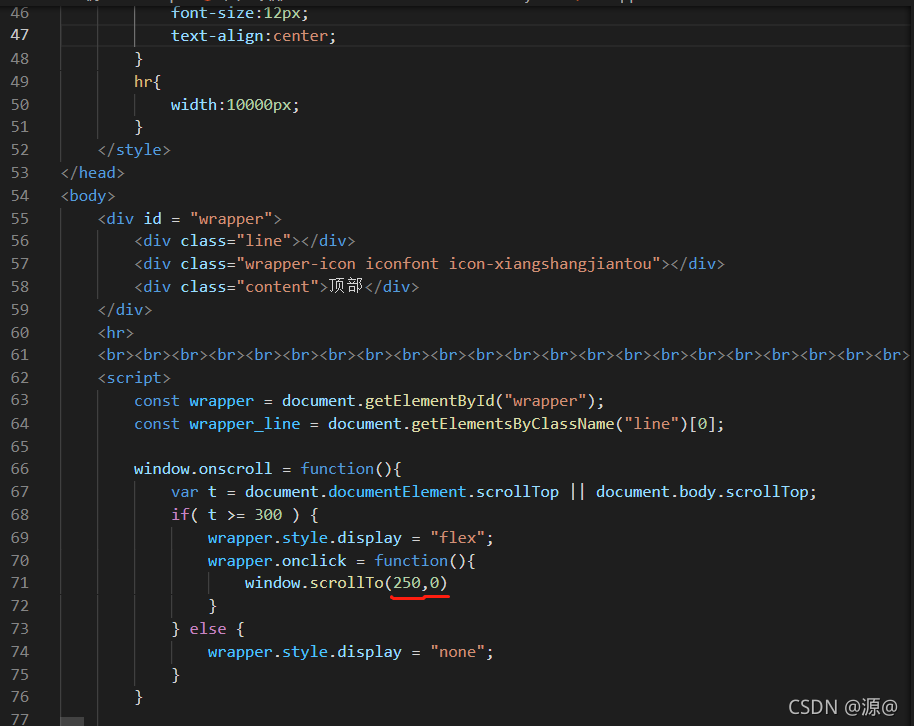Click the '<hr>' tag on line 60

pos(115,333)
